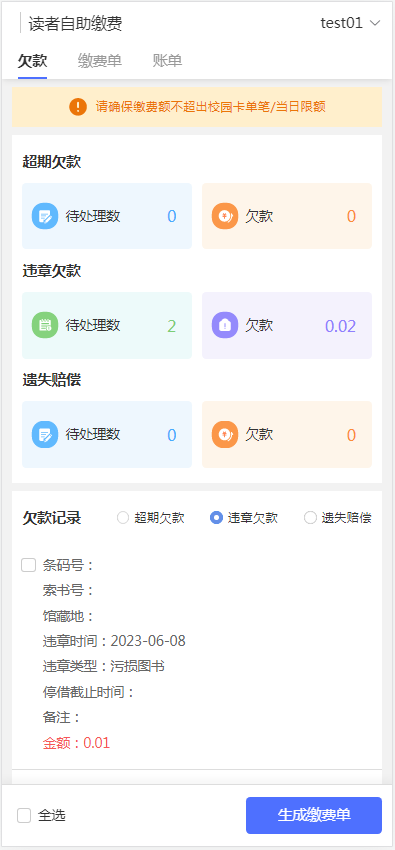Image resolution: width=395 pixels, height=850 pixels.
Task: Check the record checkbox beside 条码号
Action: pos(28,565)
